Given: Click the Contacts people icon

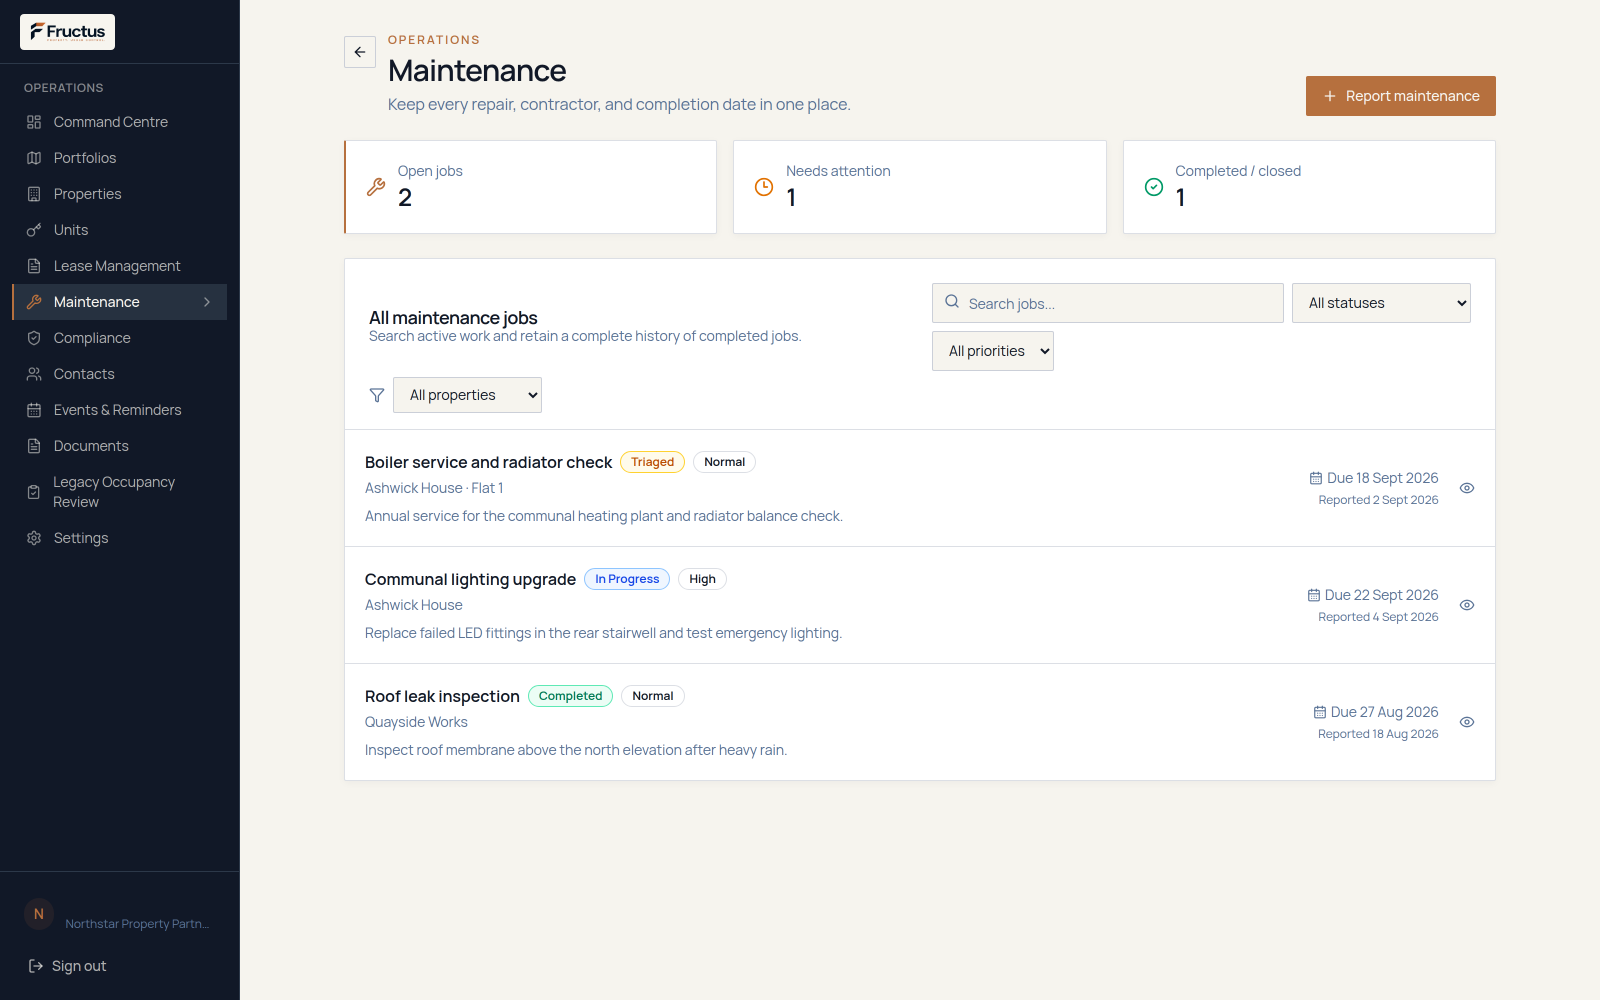Looking at the screenshot, I should (x=34, y=374).
